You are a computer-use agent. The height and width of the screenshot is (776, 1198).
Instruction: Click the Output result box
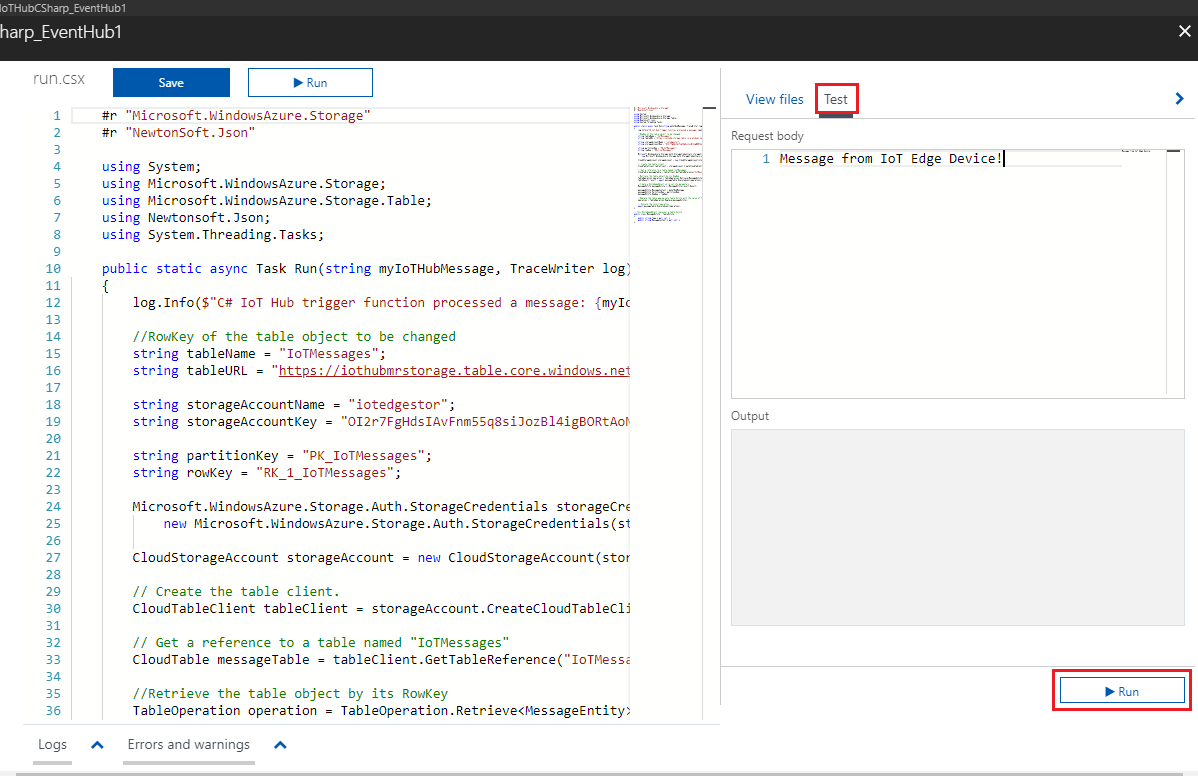957,527
